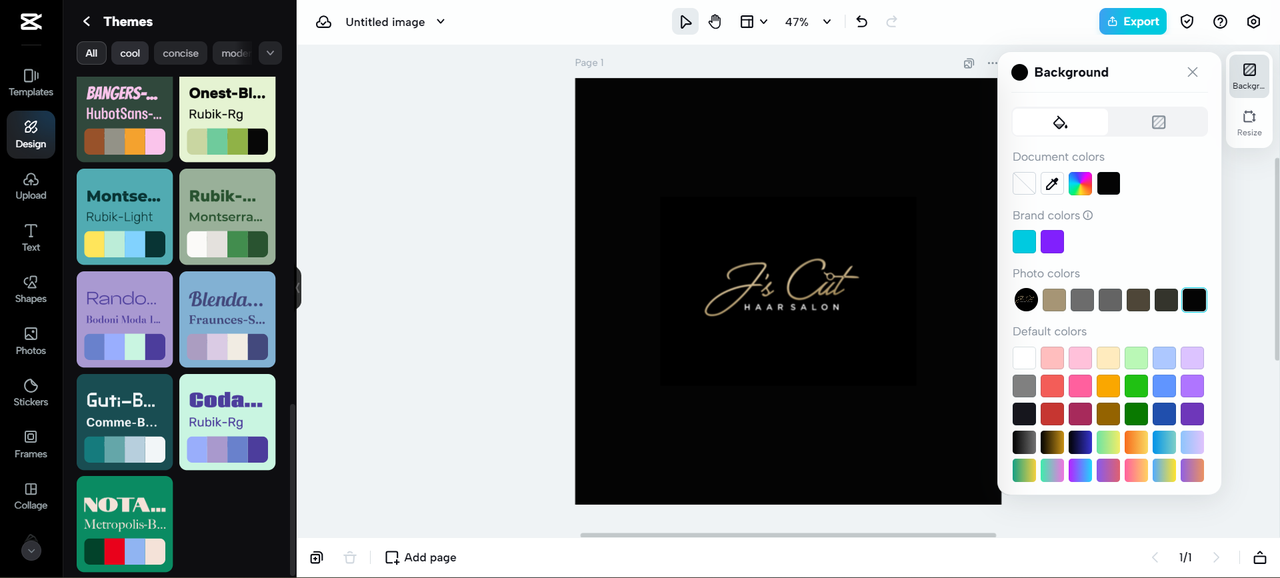
Task: Open the 47% zoom level dropdown
Action: coord(808,22)
